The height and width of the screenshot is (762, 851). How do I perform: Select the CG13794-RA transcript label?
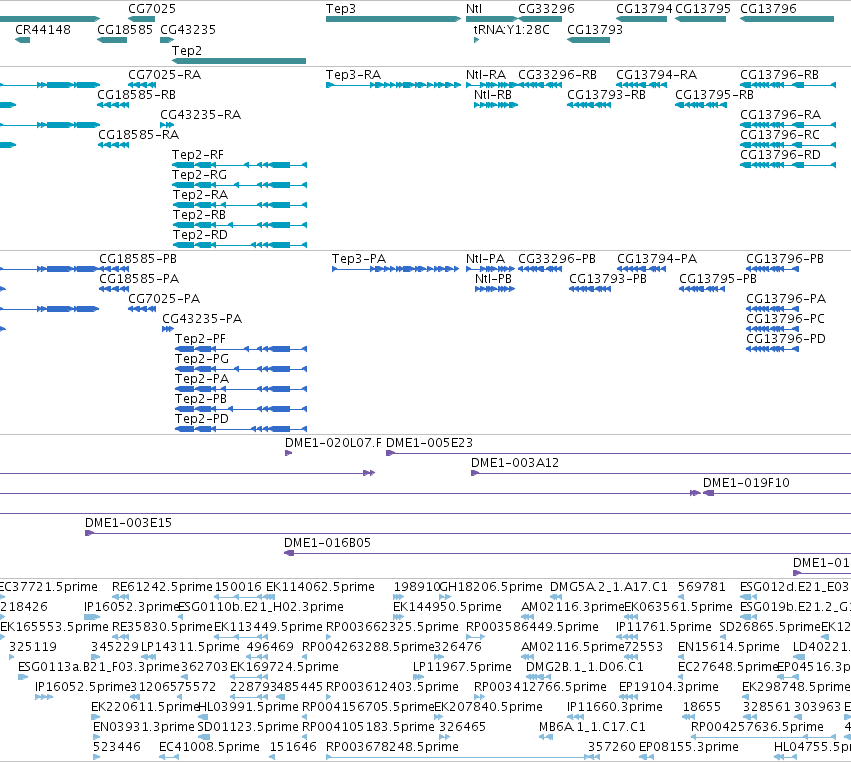(656, 74)
